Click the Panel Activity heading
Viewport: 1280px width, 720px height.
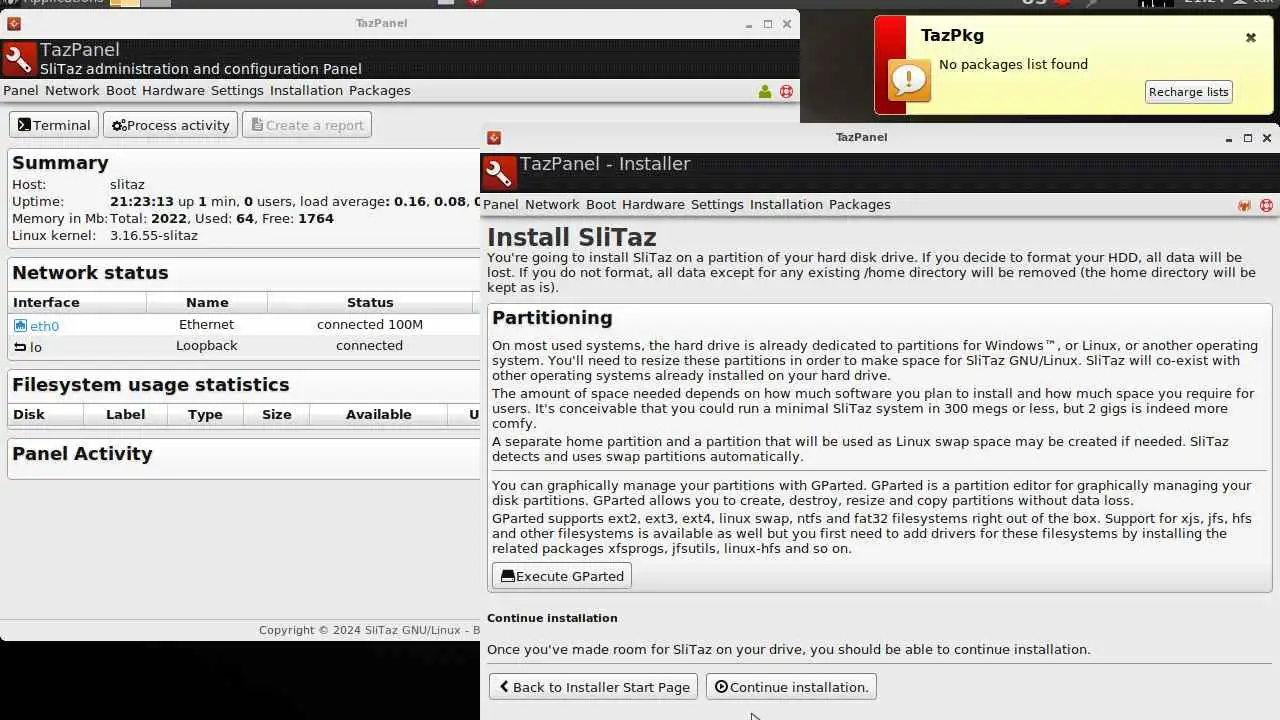tap(82, 453)
